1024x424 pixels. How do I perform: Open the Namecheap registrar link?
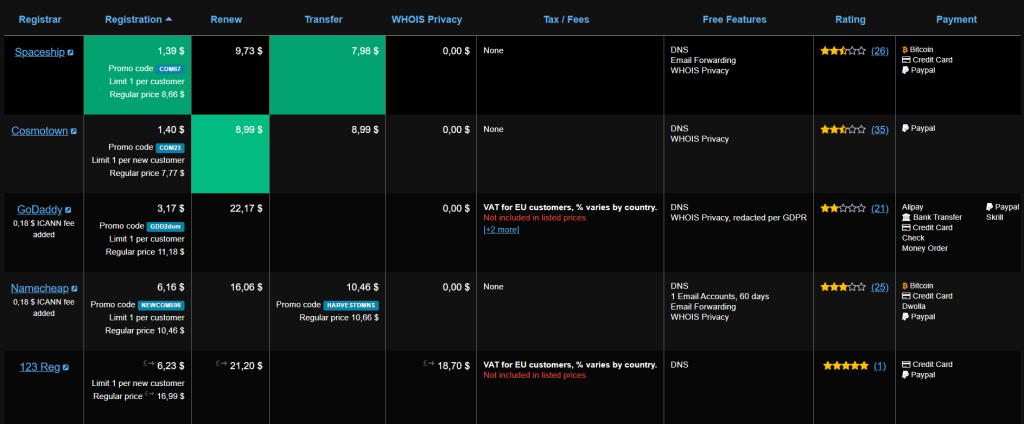click(x=39, y=288)
